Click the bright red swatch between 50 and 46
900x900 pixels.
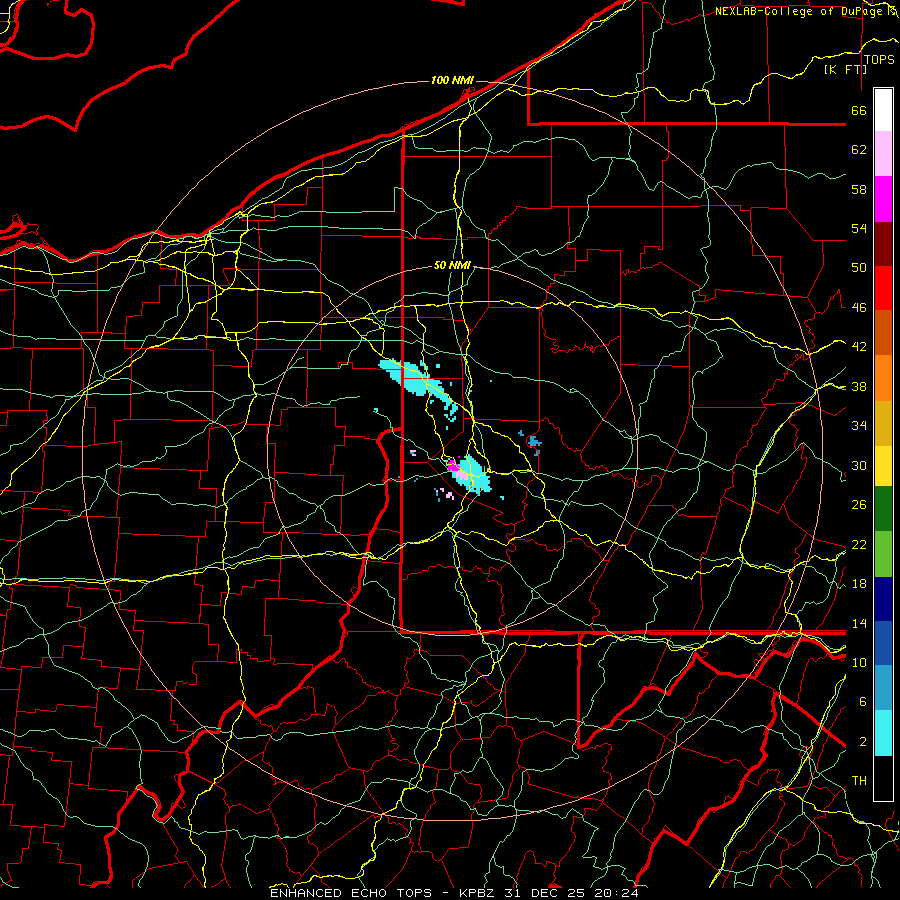(883, 288)
